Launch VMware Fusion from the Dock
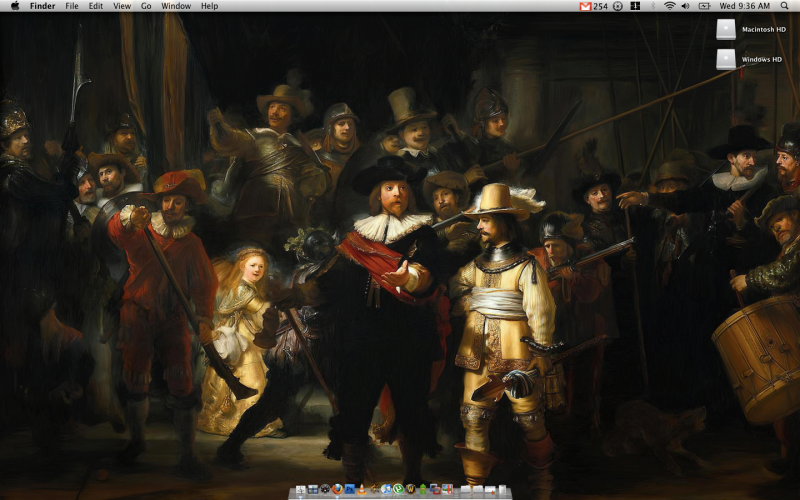 pyautogui.click(x=435, y=489)
